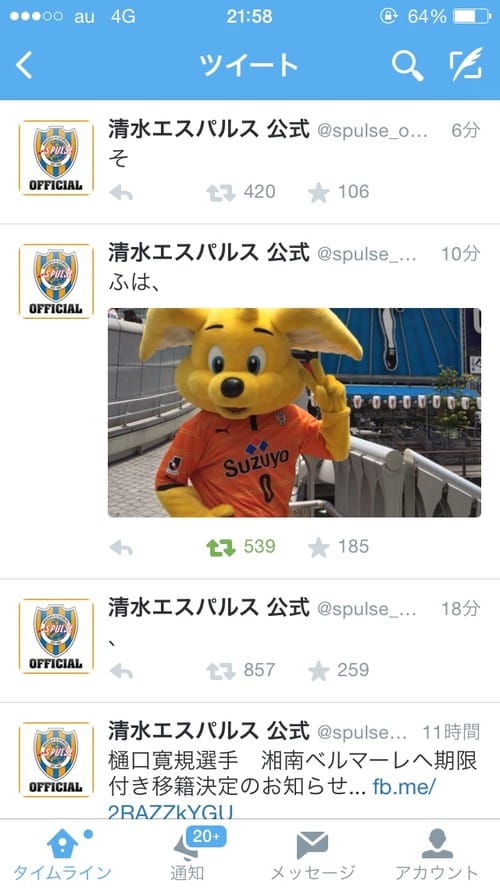Undo the green retweet showing 539

click(220, 547)
